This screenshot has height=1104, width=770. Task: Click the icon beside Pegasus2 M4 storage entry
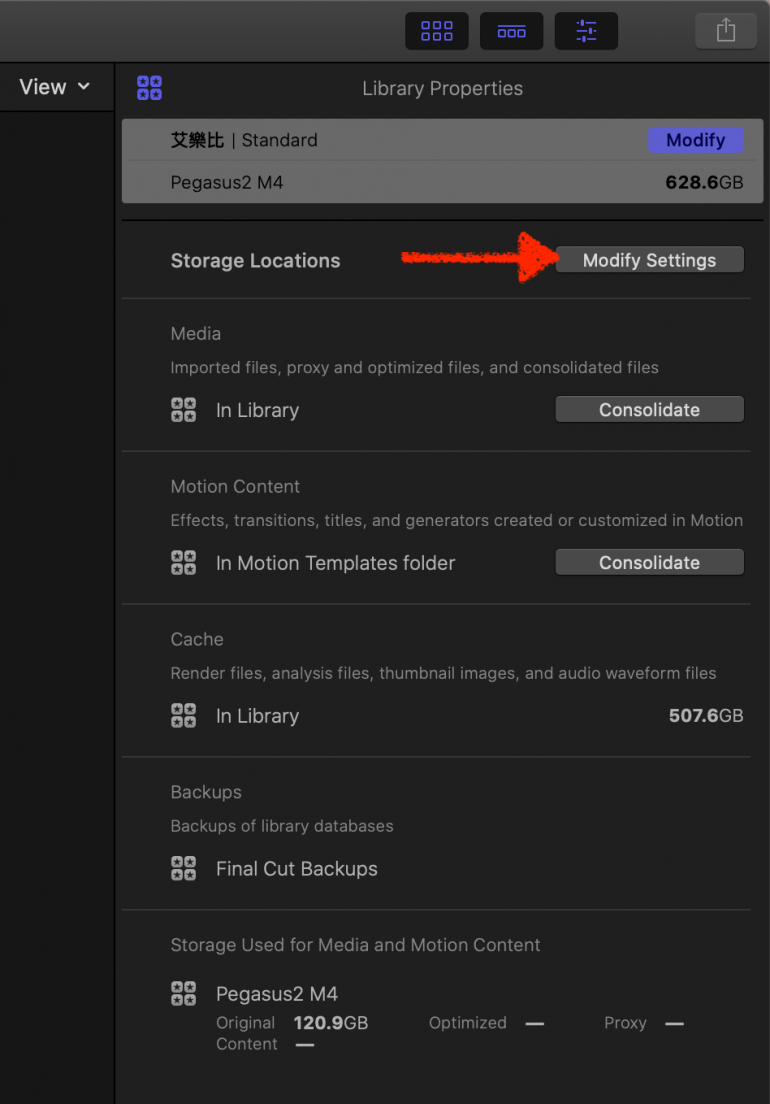tap(183, 994)
